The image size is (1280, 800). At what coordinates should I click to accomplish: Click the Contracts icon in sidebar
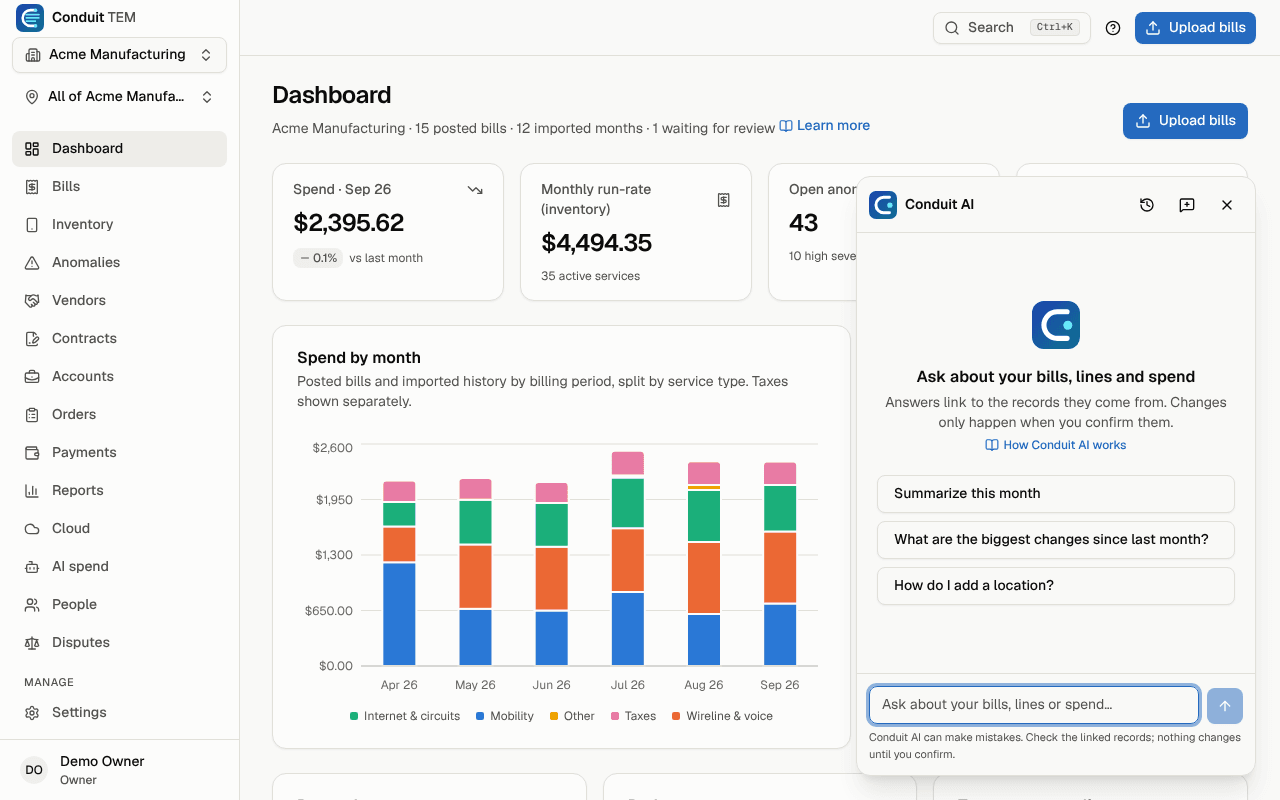(32, 339)
